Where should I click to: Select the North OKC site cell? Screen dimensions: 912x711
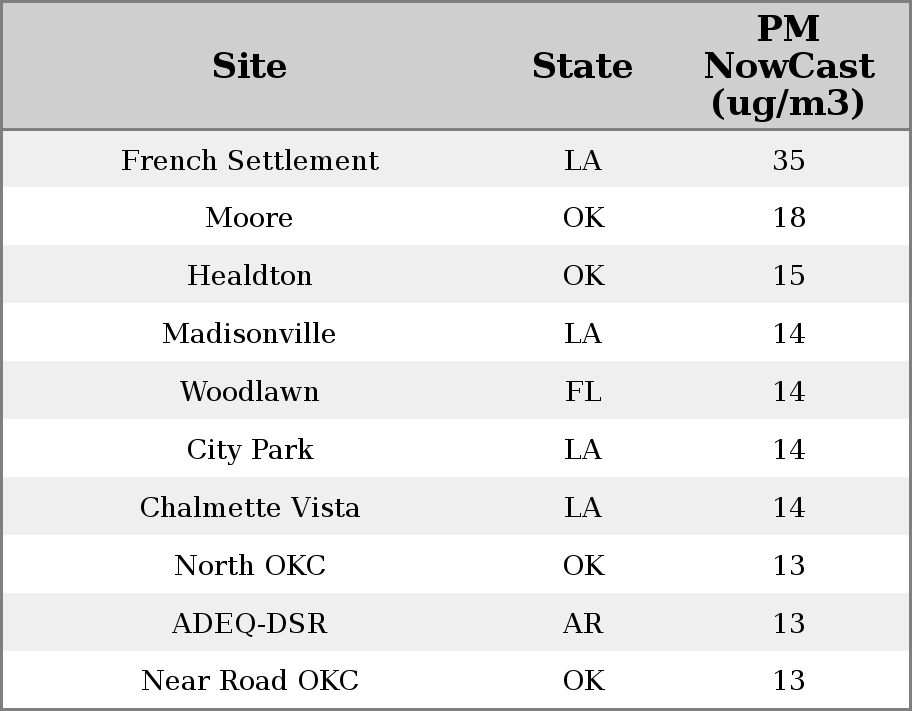249,566
